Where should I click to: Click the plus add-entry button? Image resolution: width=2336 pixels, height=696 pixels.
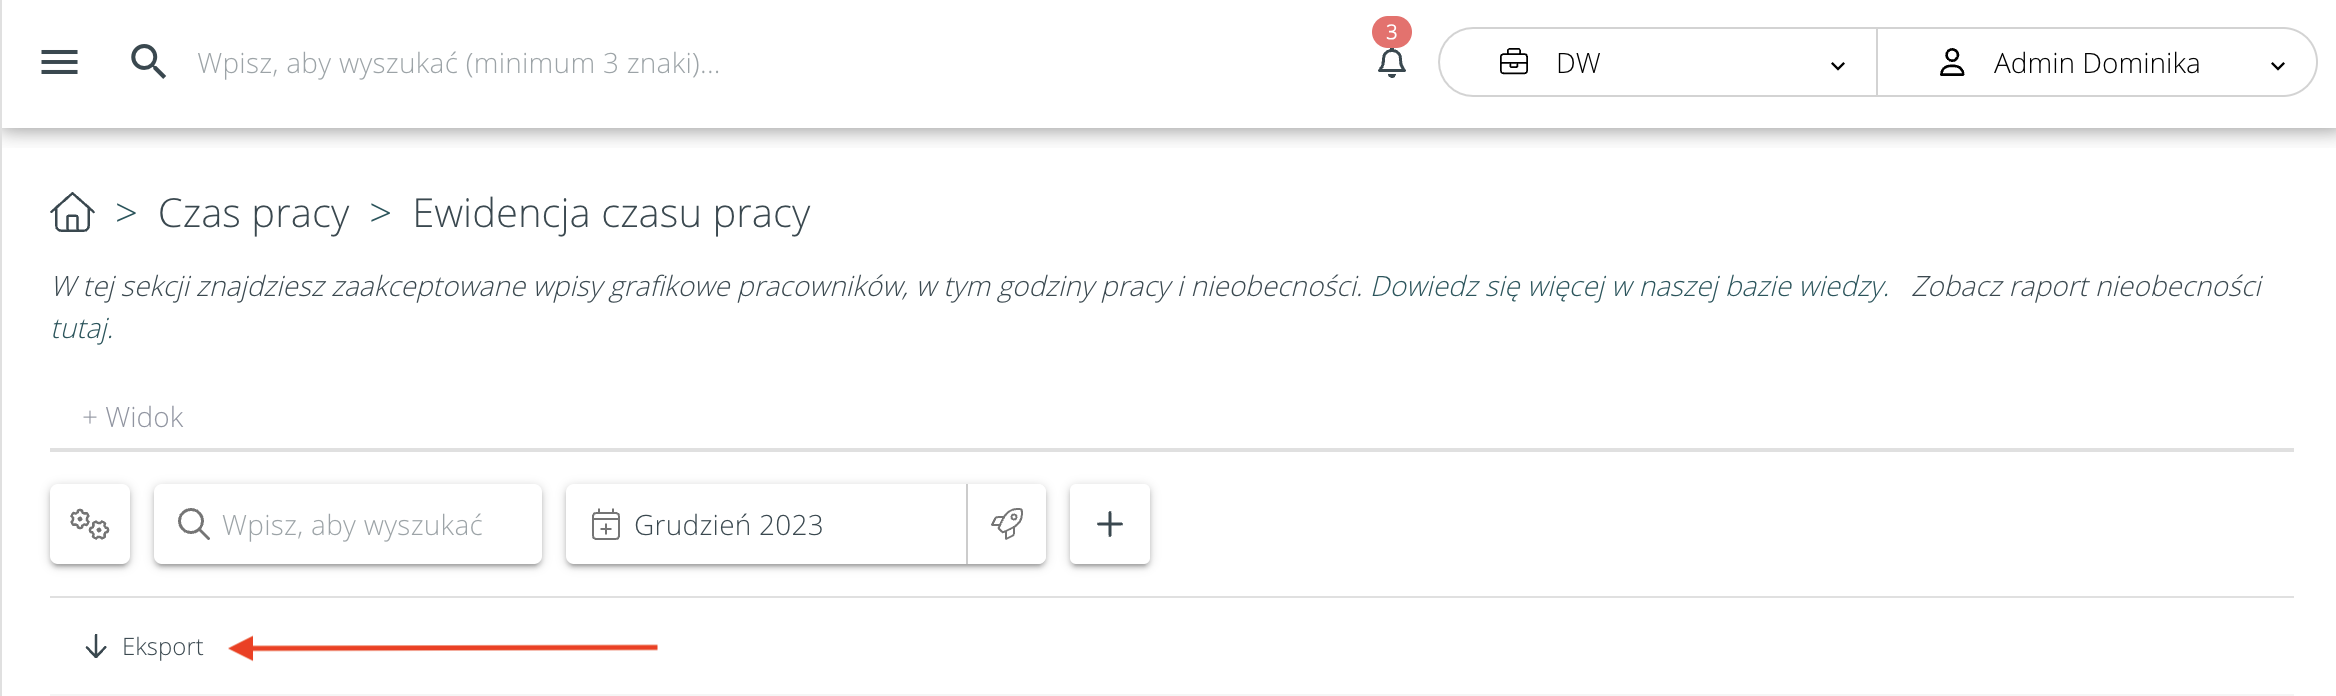click(1110, 524)
